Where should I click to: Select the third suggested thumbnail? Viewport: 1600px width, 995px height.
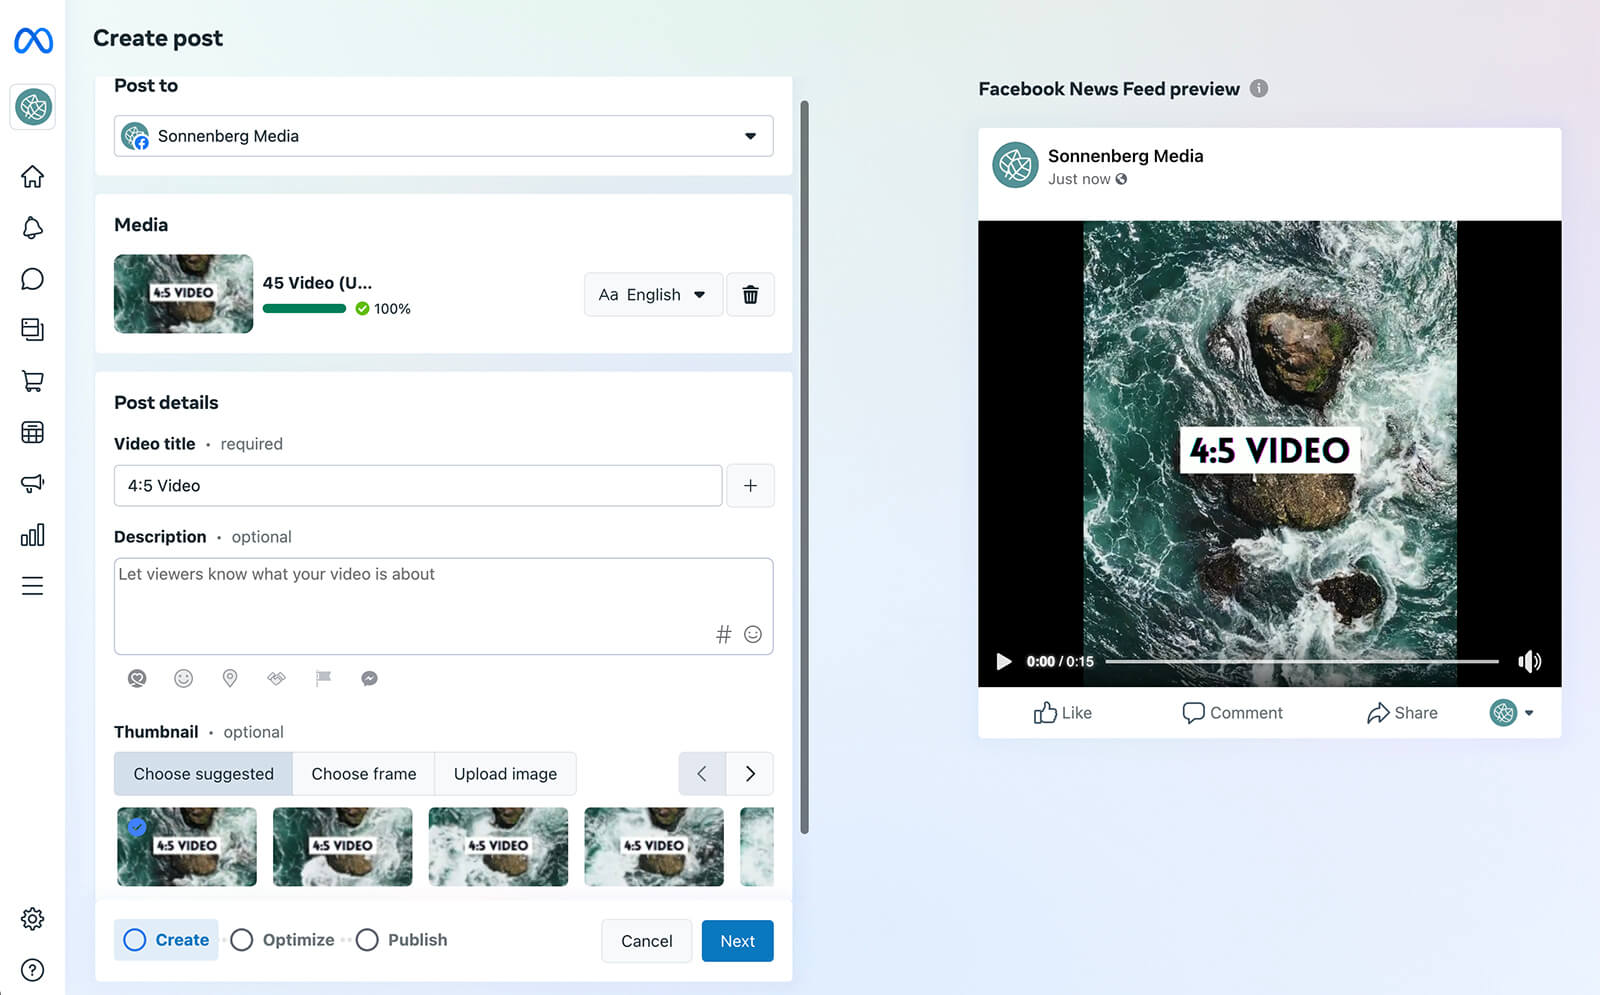(x=498, y=847)
